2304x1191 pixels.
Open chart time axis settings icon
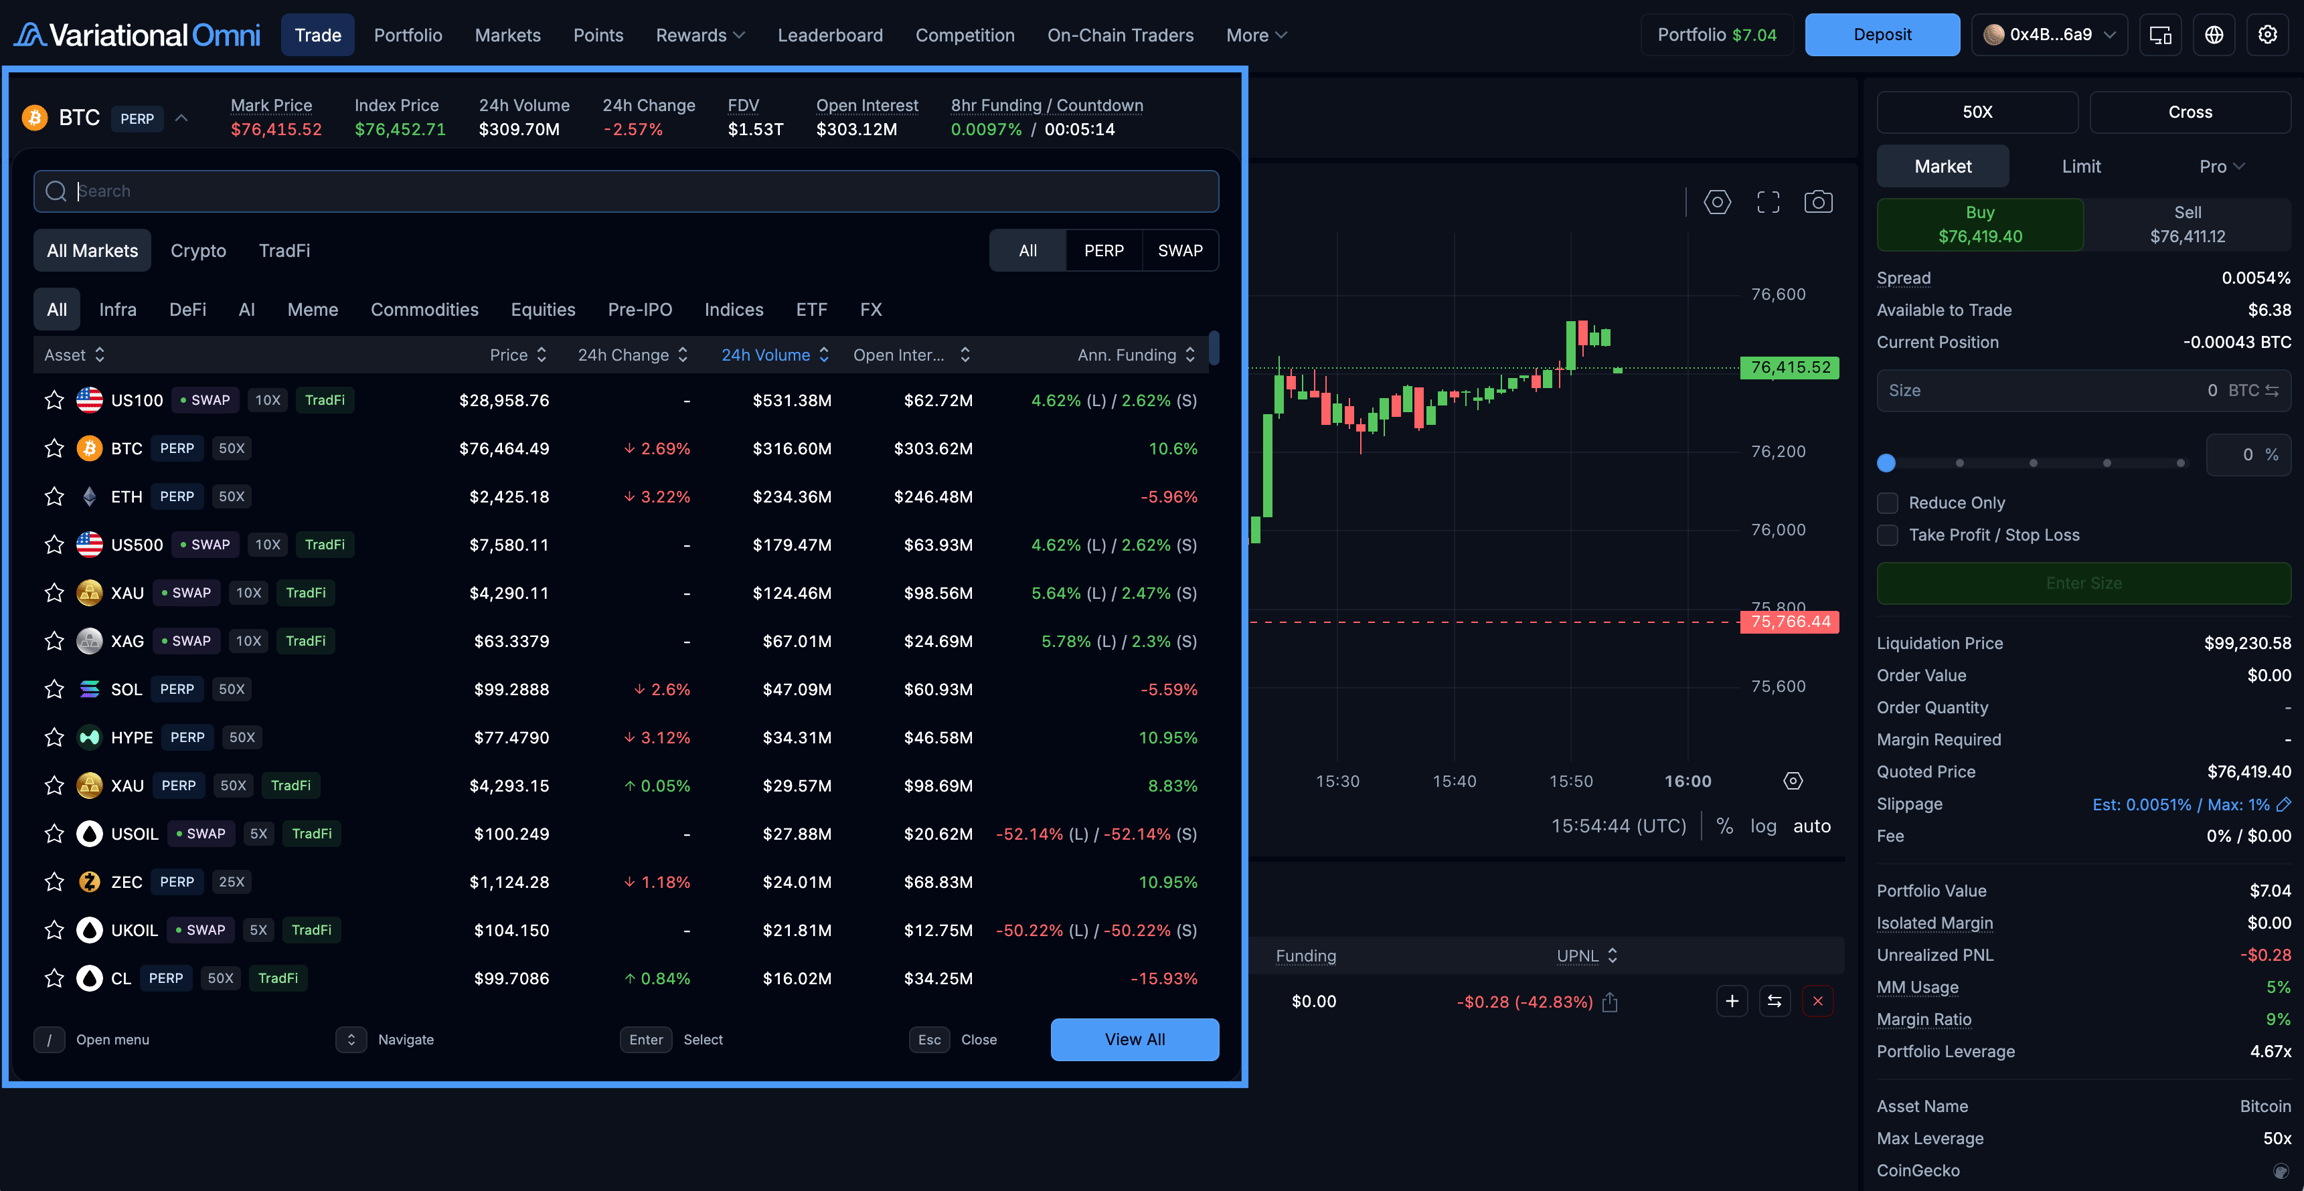1793,781
